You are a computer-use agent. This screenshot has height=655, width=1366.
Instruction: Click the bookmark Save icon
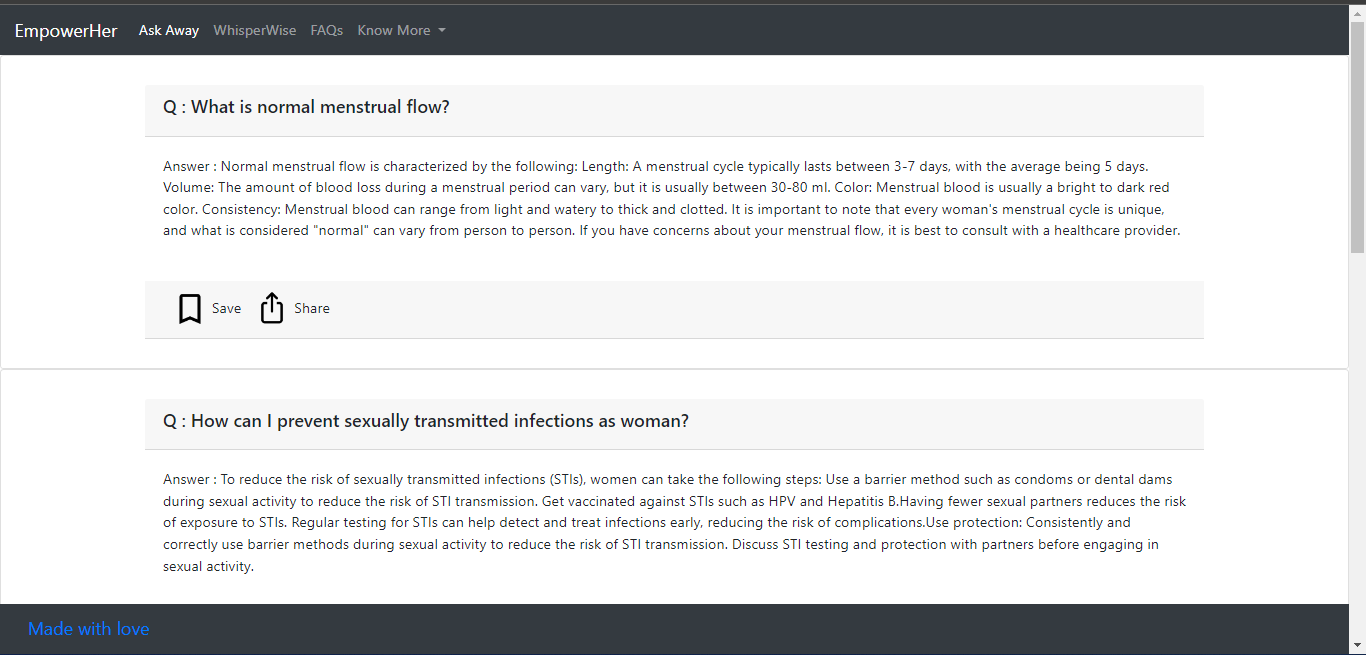190,309
